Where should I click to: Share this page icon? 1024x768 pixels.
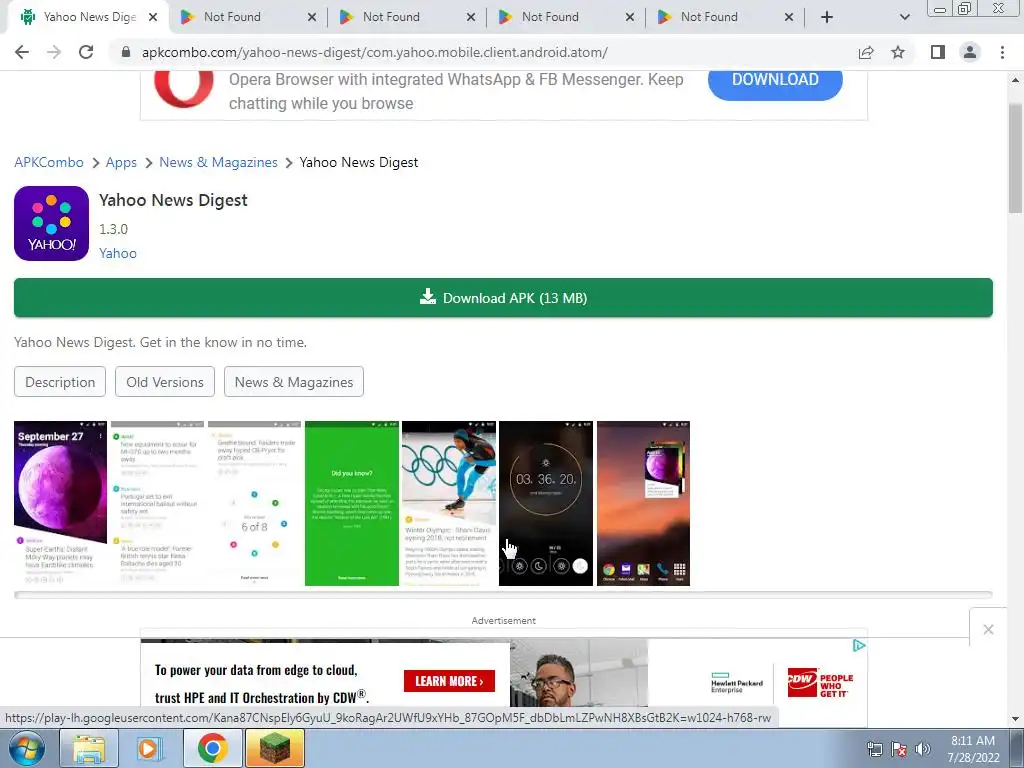click(x=866, y=52)
